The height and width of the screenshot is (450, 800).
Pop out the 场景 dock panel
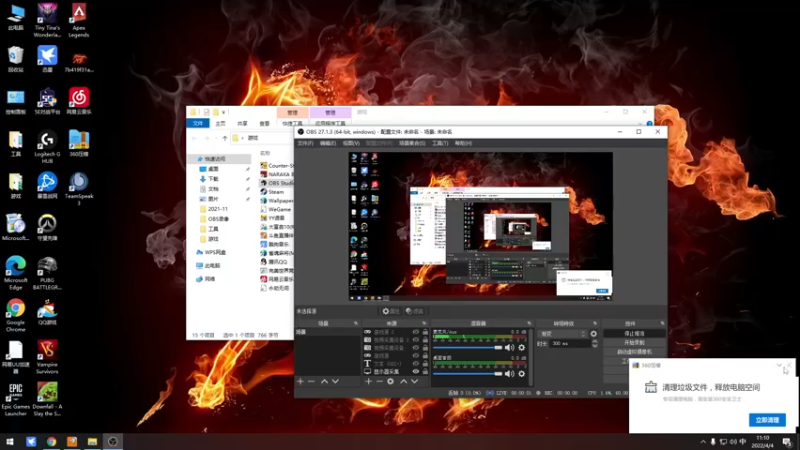356,323
